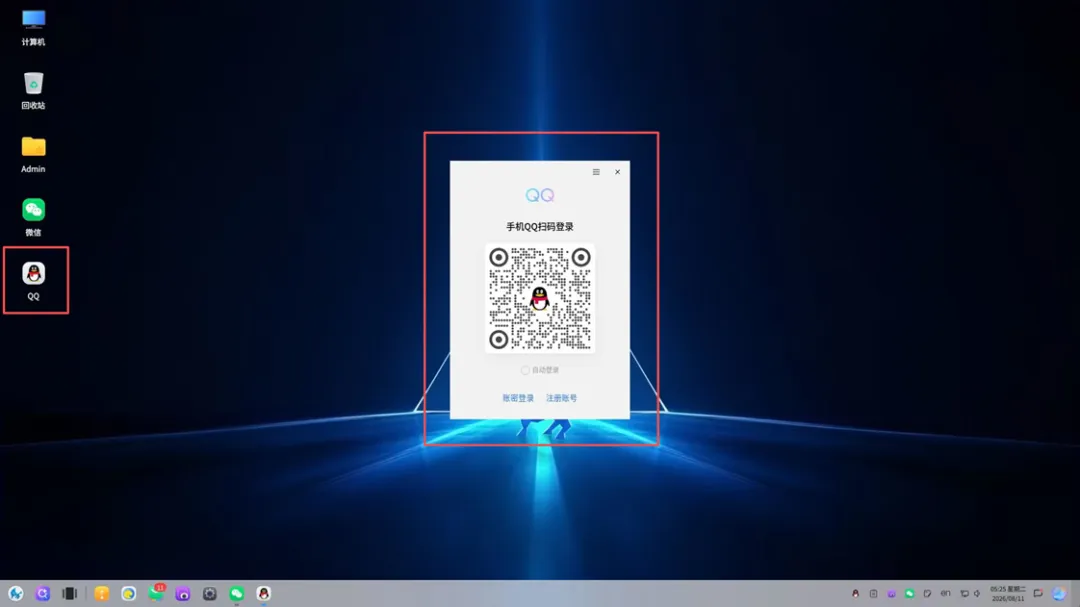Open the clipboard tray icon
This screenshot has height=607, width=1080.
pyautogui.click(x=873, y=593)
